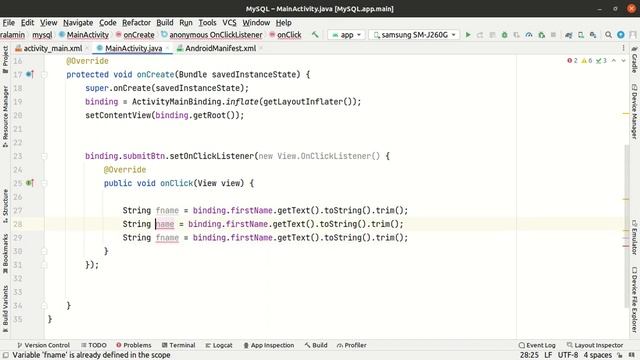The width and height of the screenshot is (640, 360).
Task: Open the Event Log tool window
Action: click(537, 345)
